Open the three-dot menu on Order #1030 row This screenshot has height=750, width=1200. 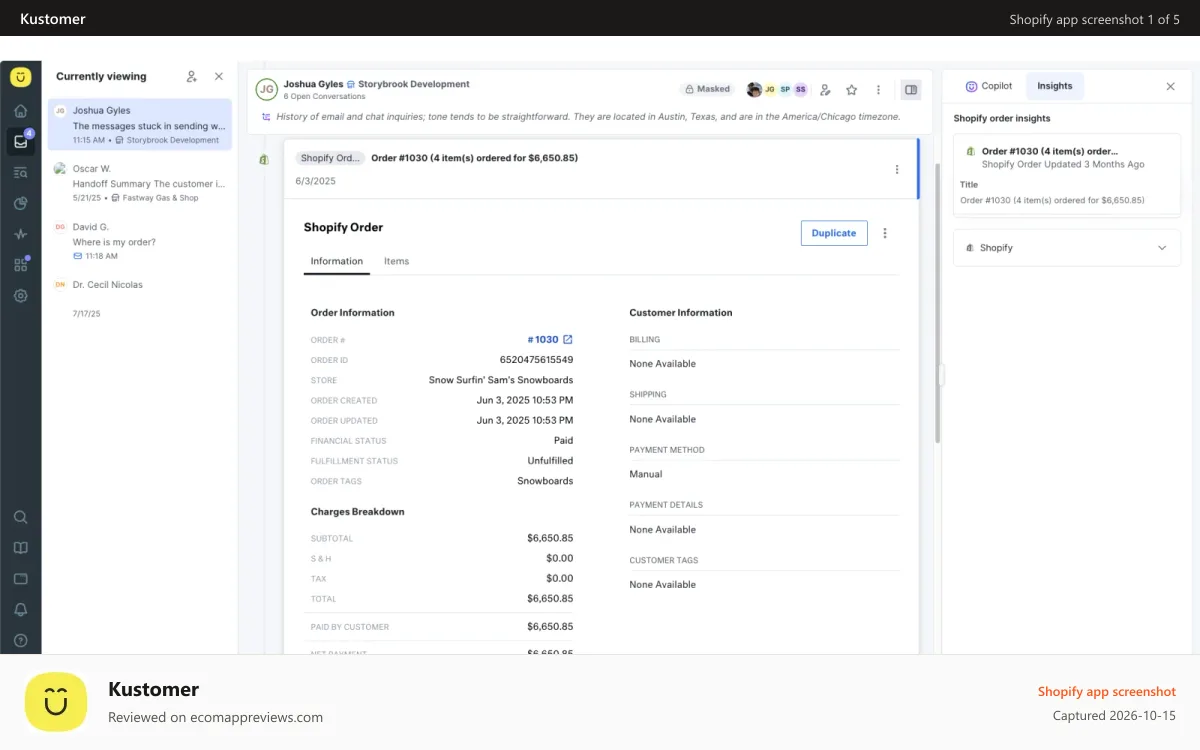[x=897, y=170]
